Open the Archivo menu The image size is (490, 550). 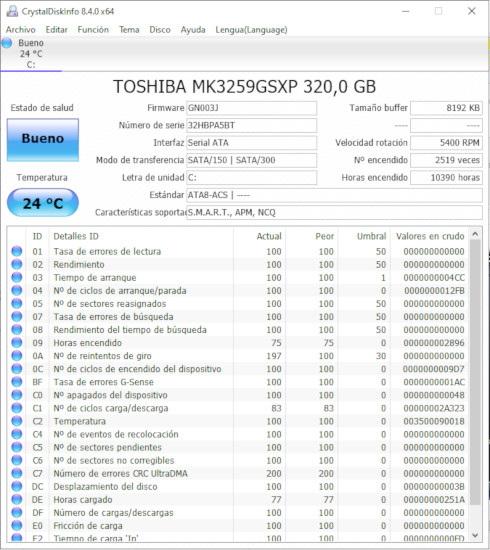click(21, 30)
